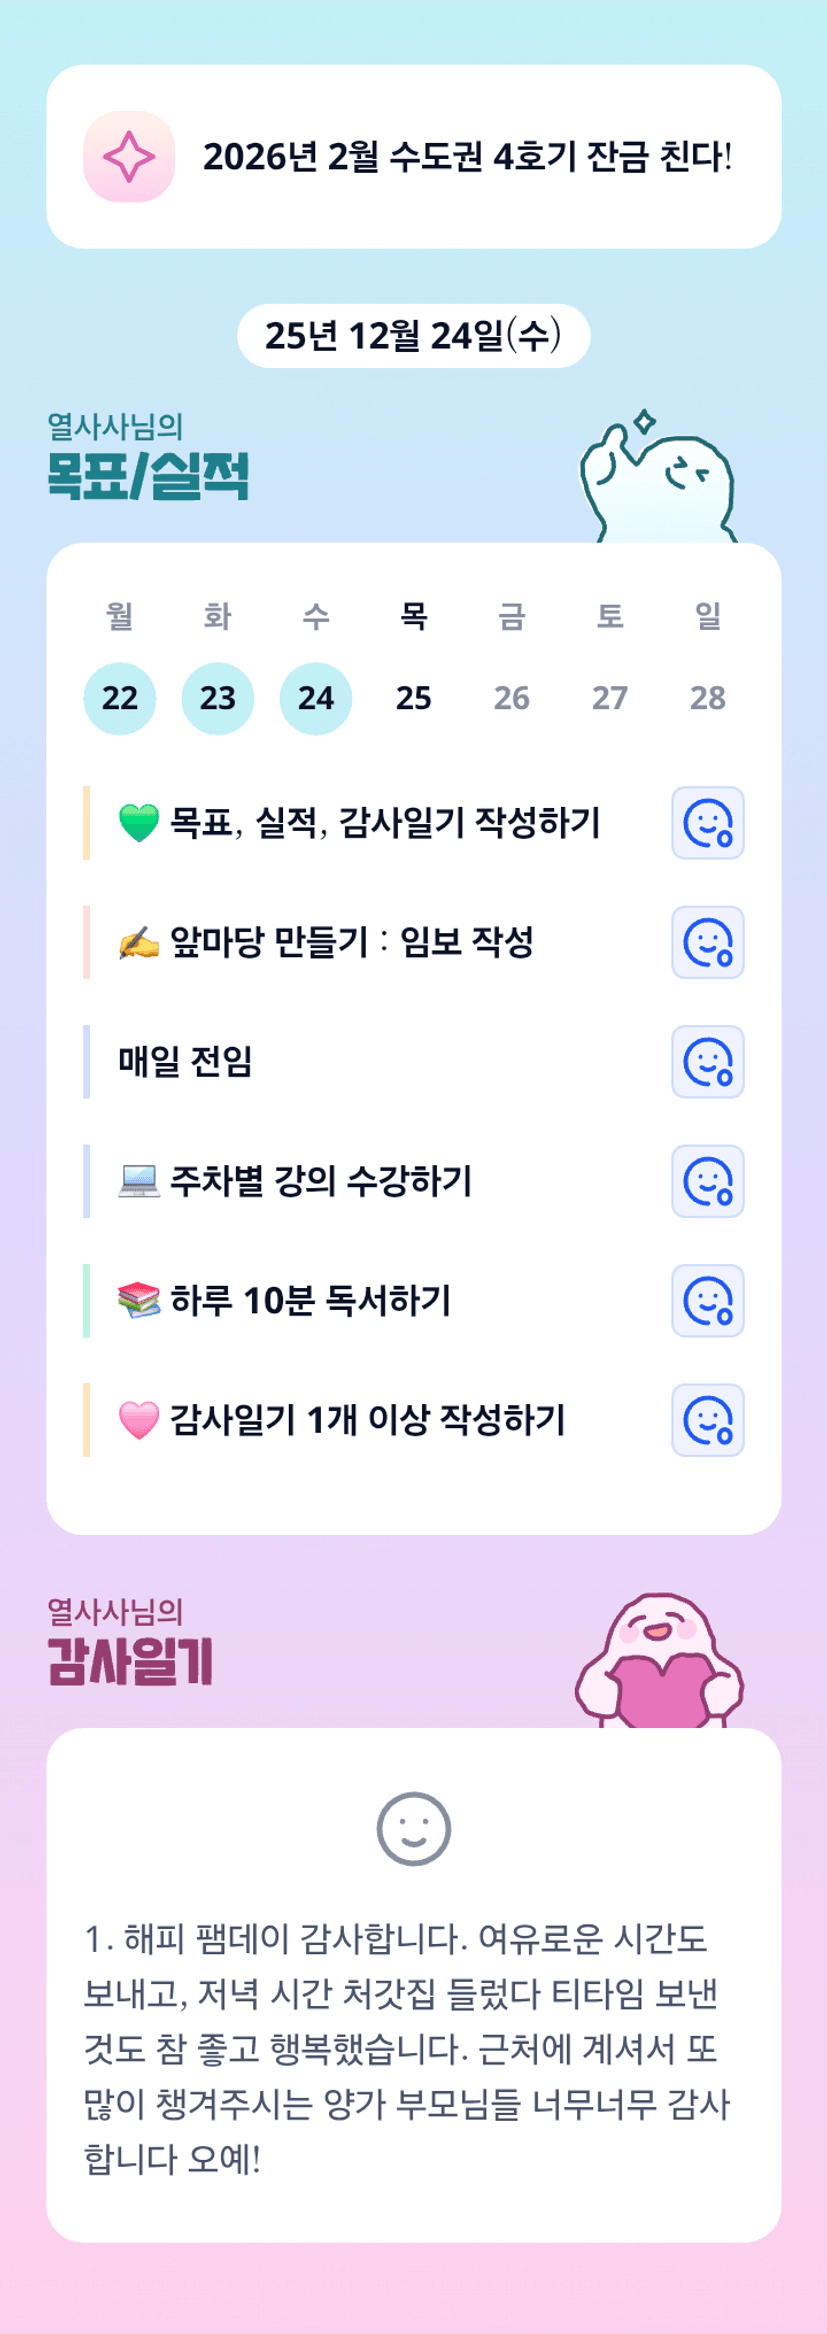This screenshot has height=2334, width=827.
Task: Select Sunday the 28th
Action: pyautogui.click(x=707, y=698)
